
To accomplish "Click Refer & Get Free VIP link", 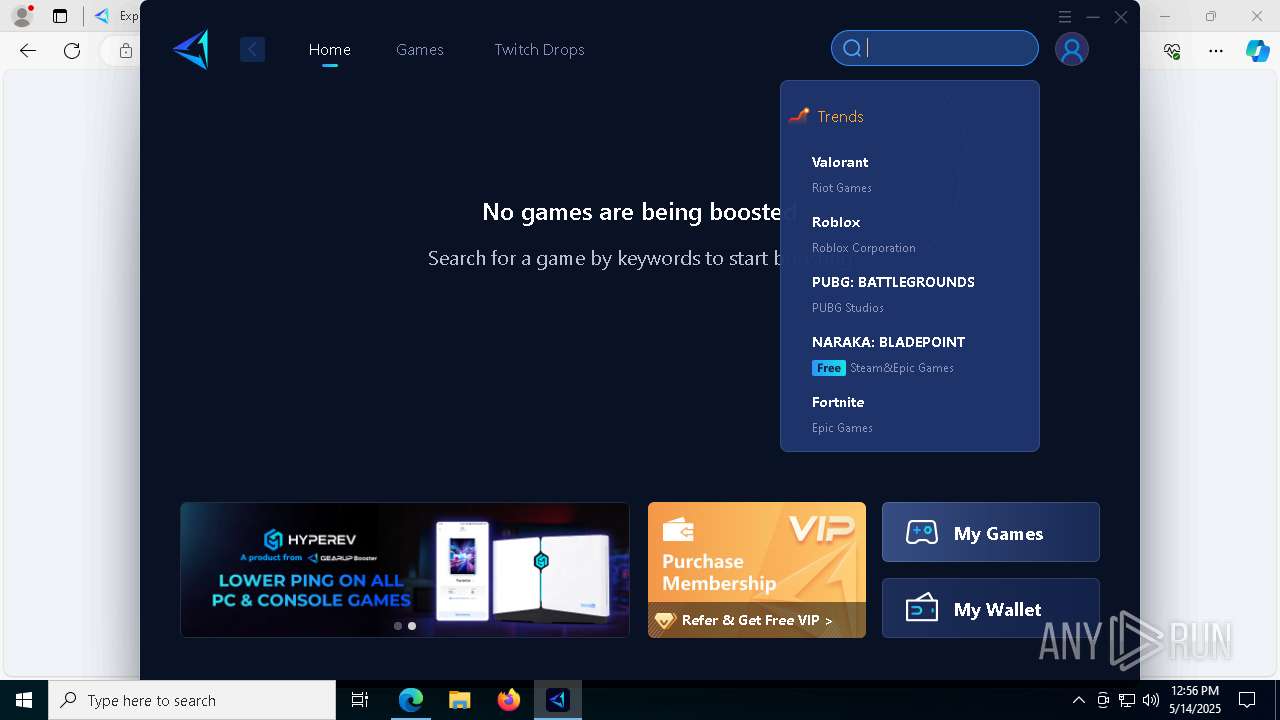I will click(757, 620).
